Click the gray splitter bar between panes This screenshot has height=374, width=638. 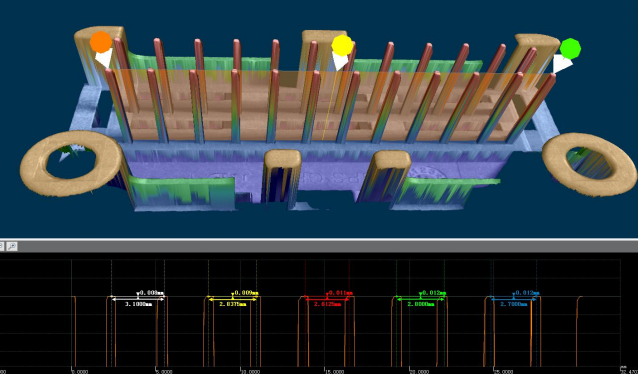319,239
